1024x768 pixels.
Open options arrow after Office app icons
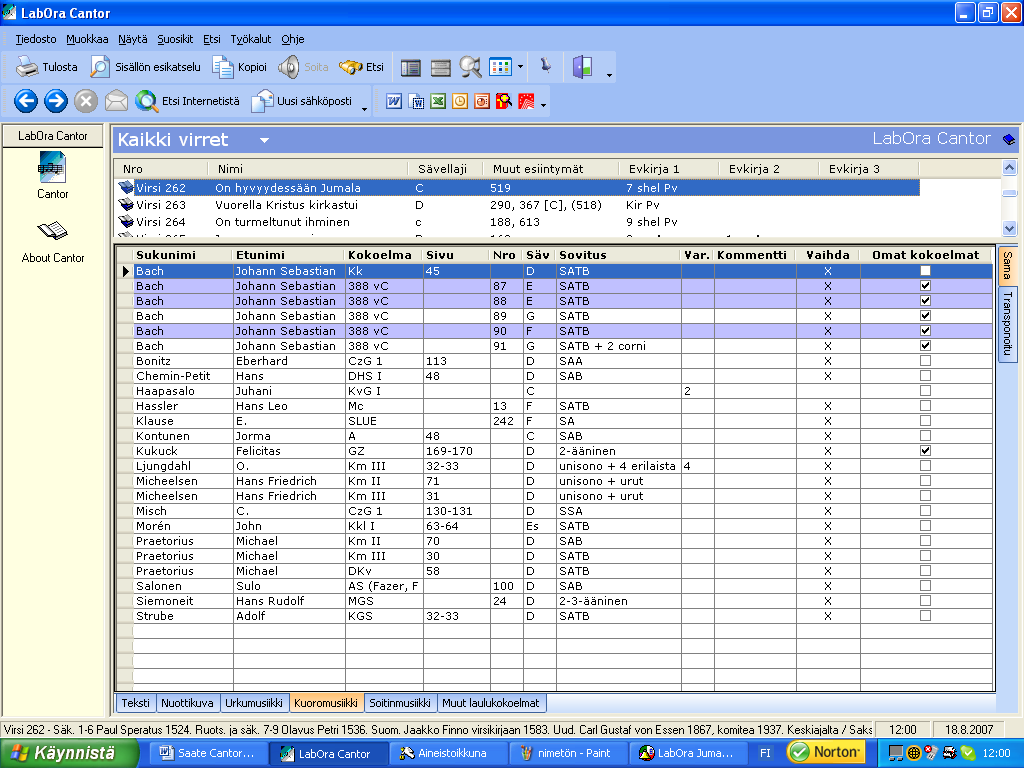point(543,104)
